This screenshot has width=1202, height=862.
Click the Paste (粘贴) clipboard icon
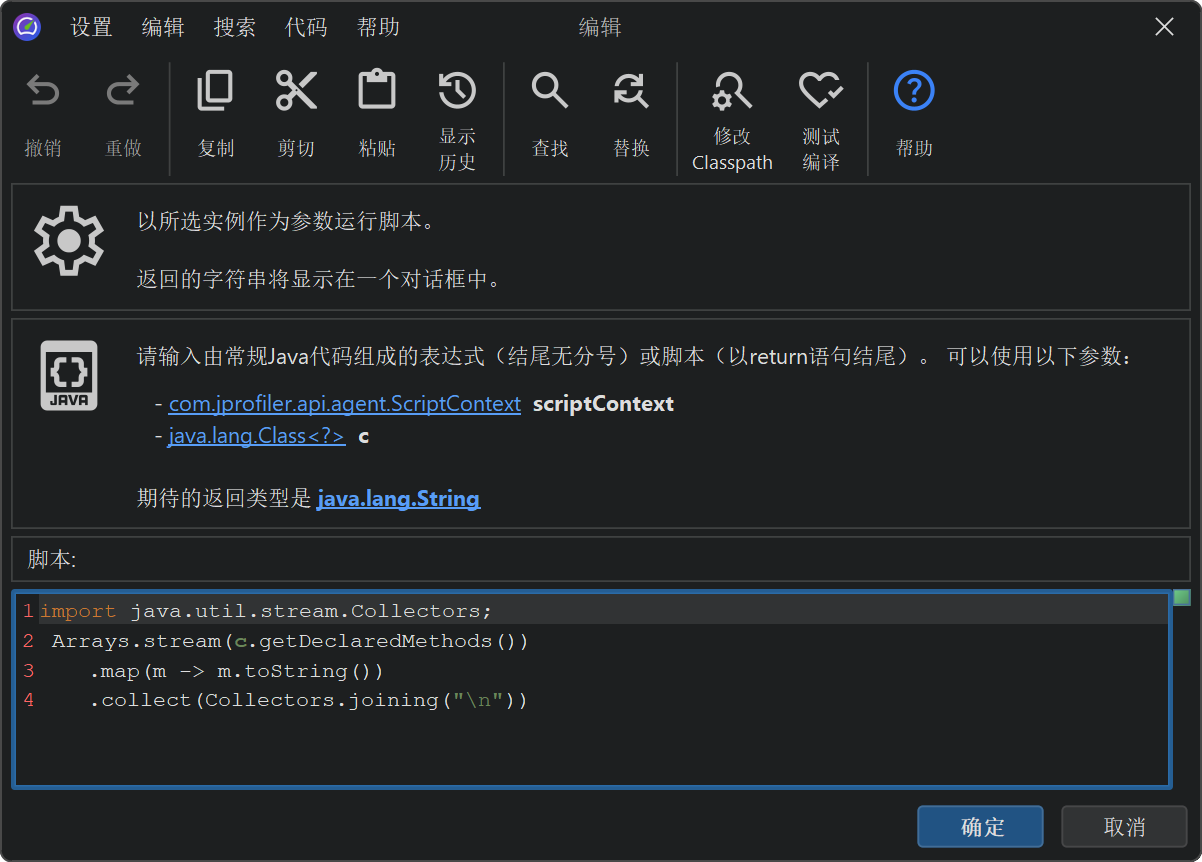[x=377, y=92]
